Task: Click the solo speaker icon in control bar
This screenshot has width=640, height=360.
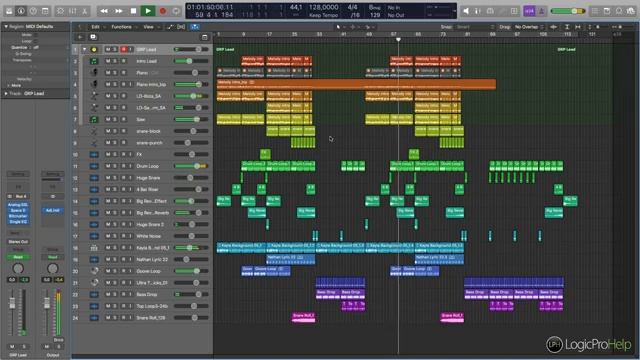Action: point(466,11)
